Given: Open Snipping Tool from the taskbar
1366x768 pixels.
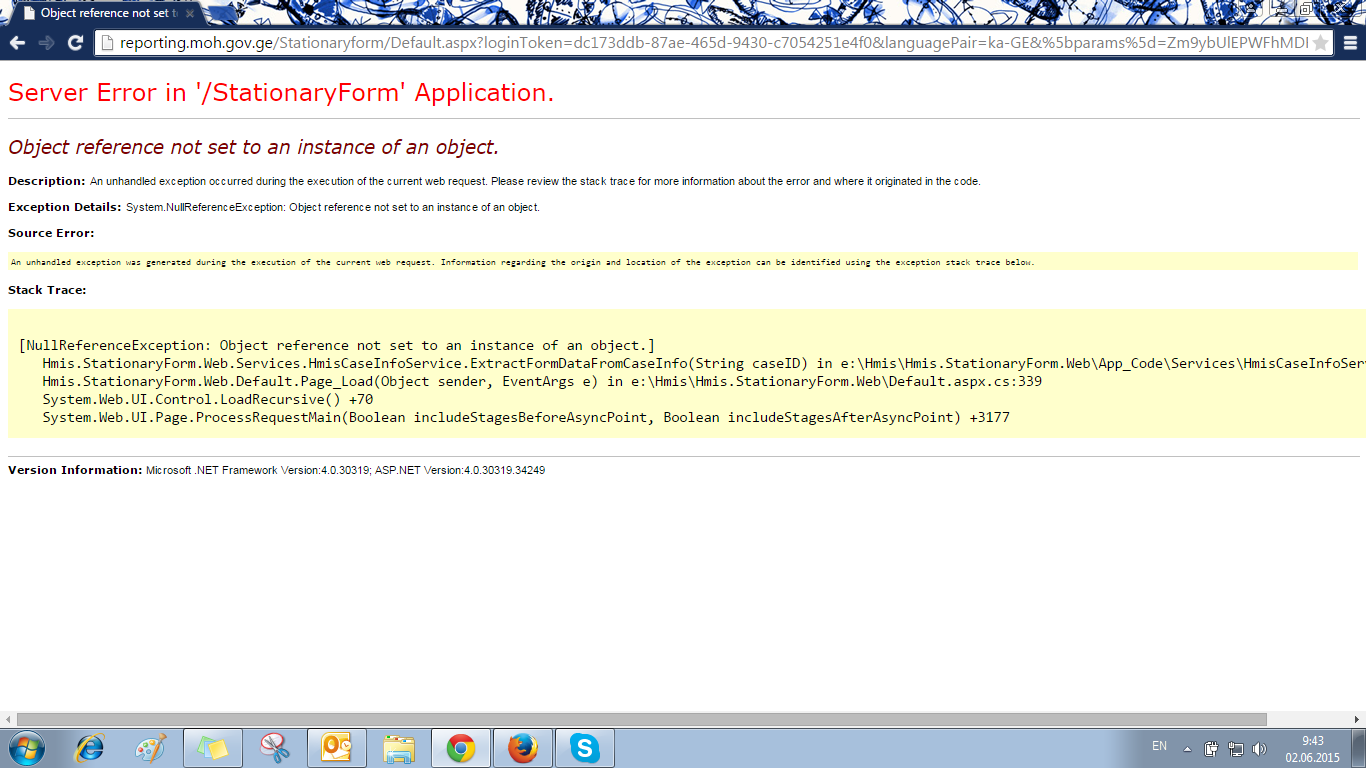Looking at the screenshot, I should [274, 748].
